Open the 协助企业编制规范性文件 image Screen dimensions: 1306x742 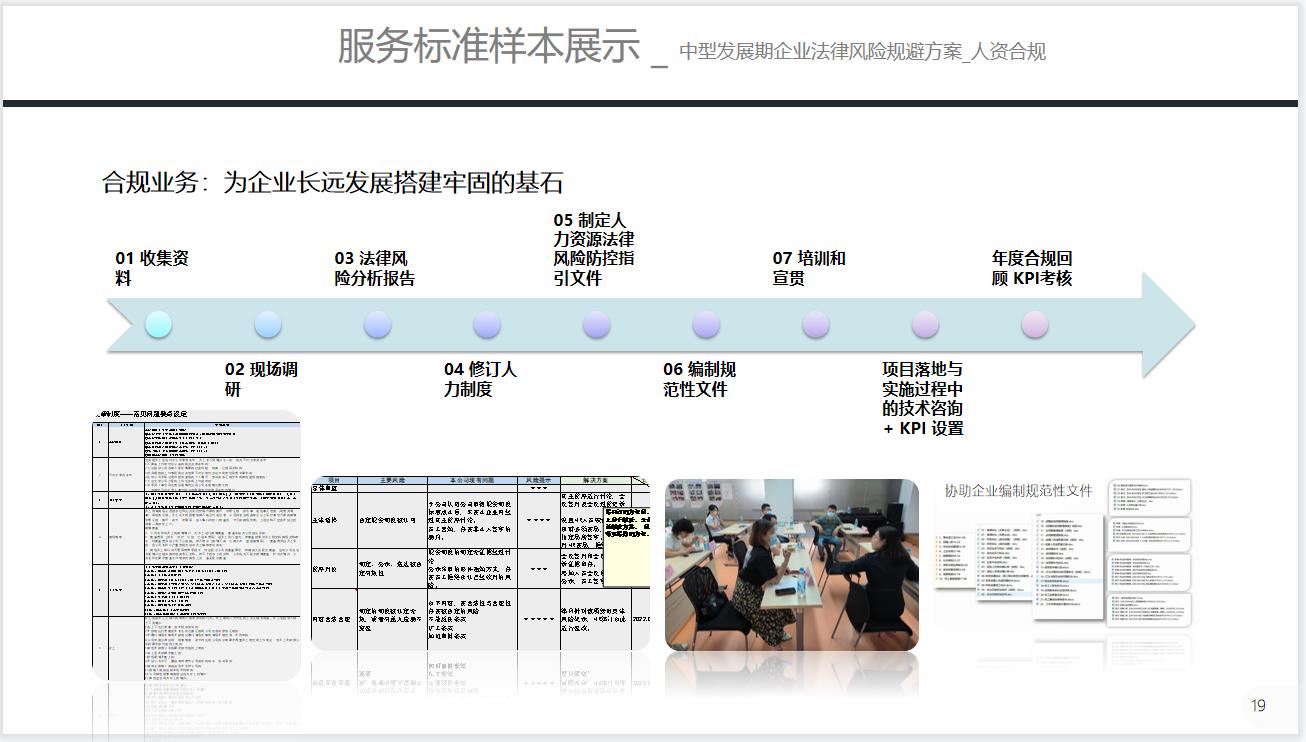coord(1063,551)
